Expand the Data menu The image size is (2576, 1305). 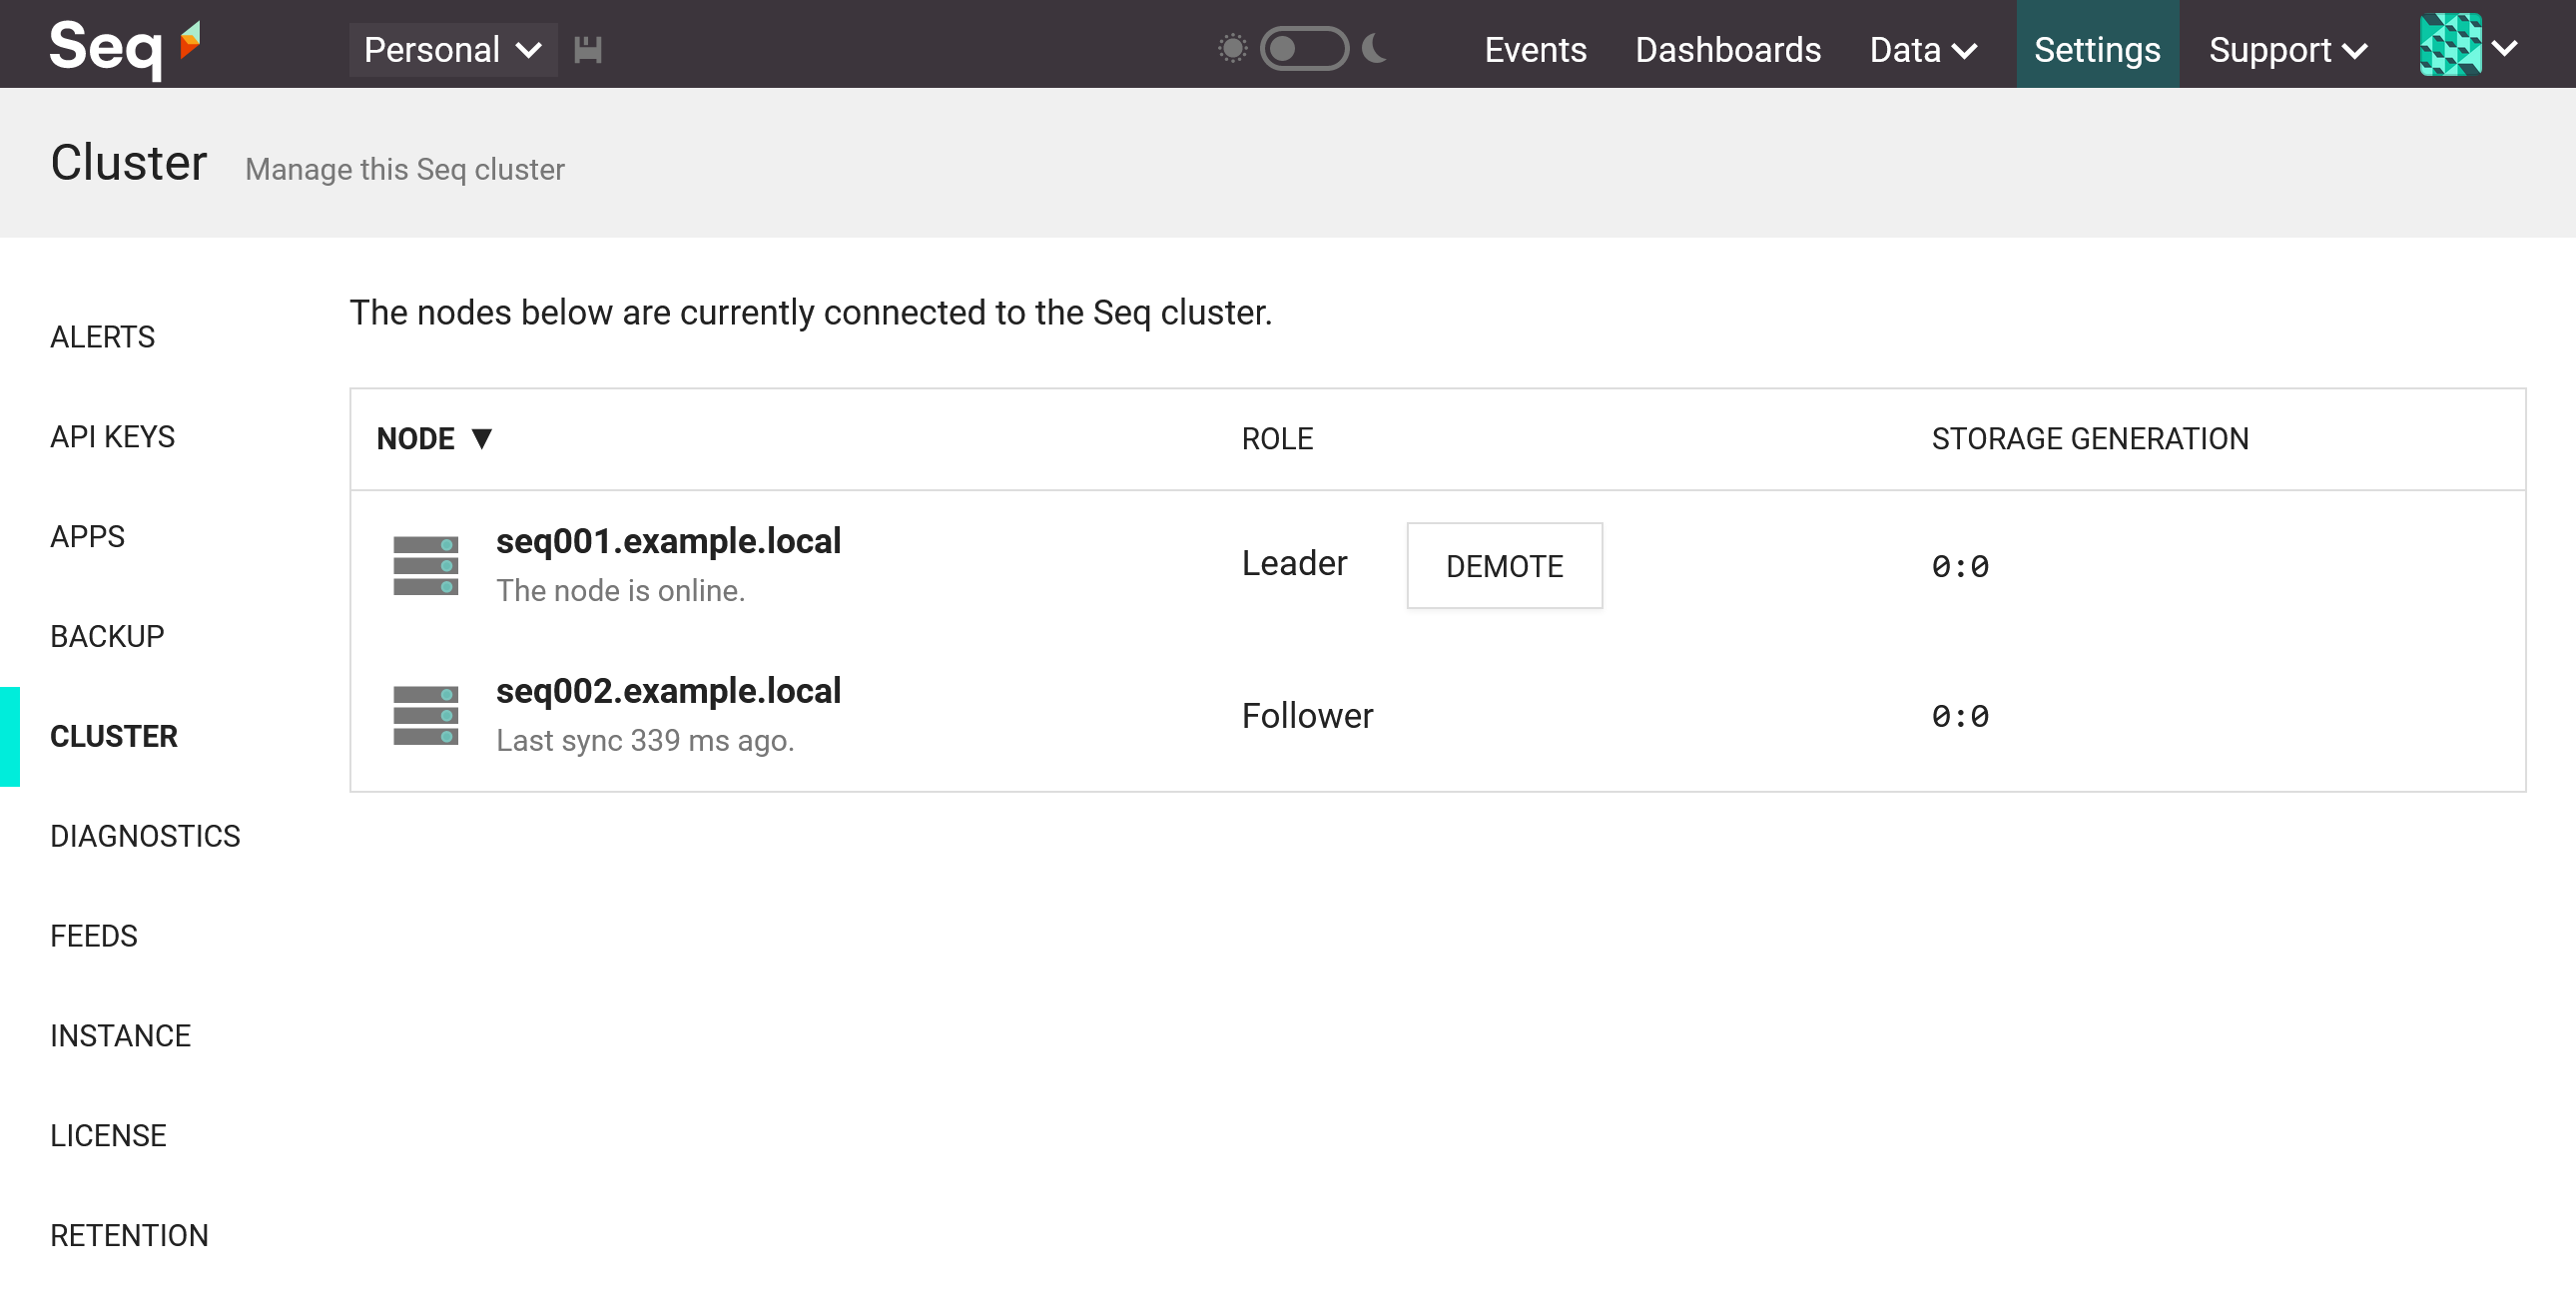pyautogui.click(x=1922, y=49)
